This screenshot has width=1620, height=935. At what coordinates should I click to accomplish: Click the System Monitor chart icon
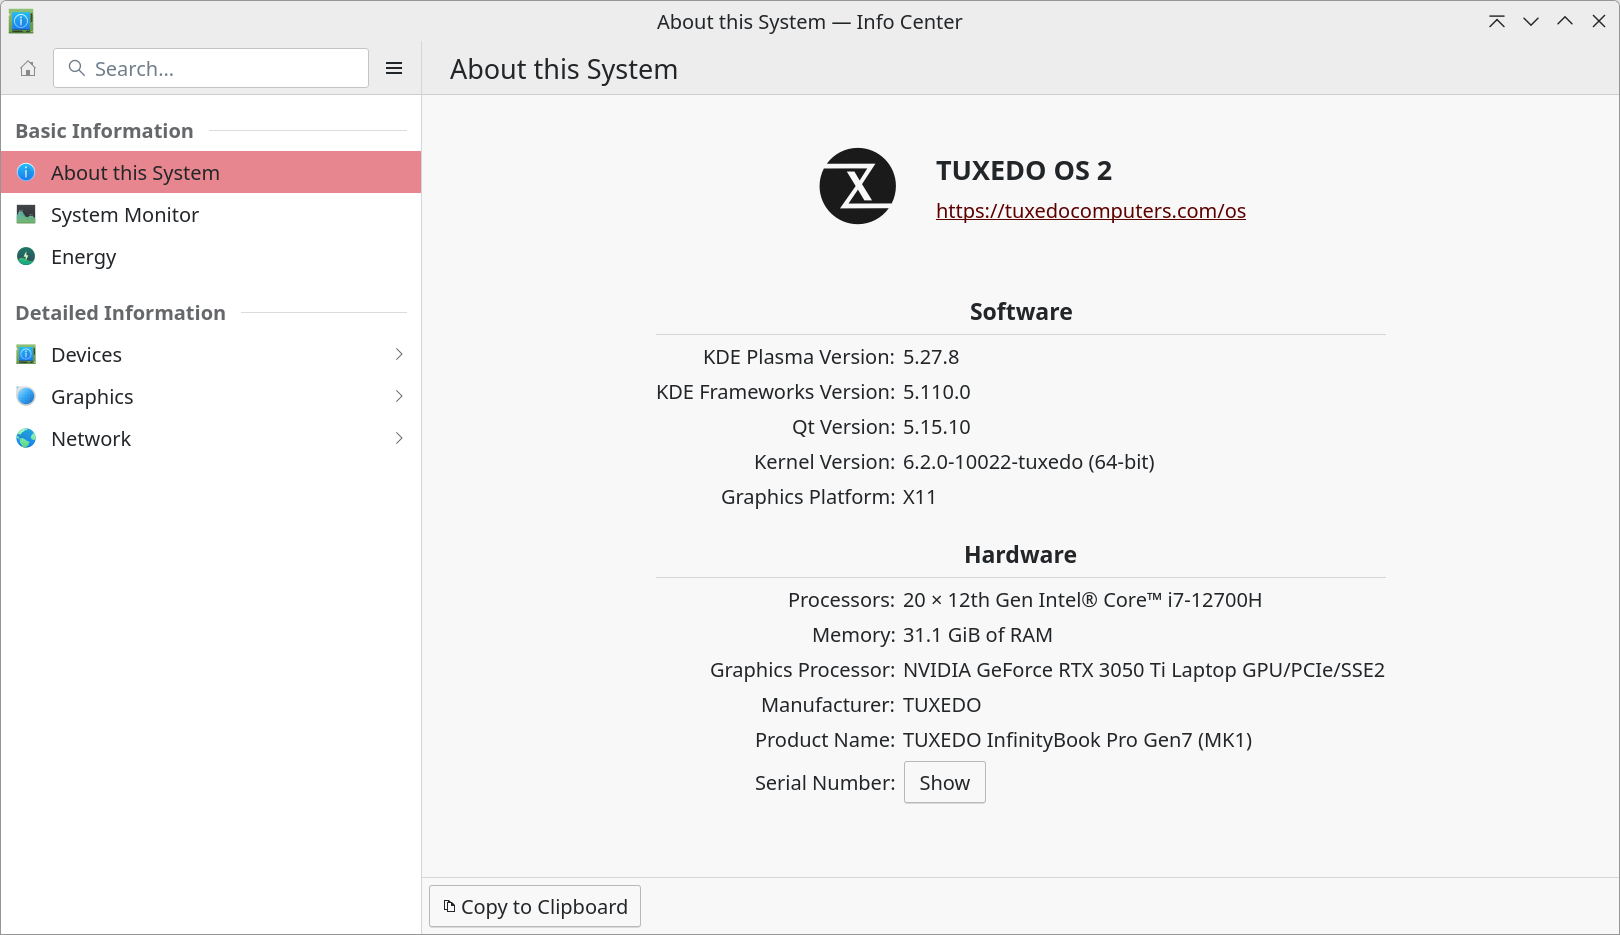pos(26,214)
